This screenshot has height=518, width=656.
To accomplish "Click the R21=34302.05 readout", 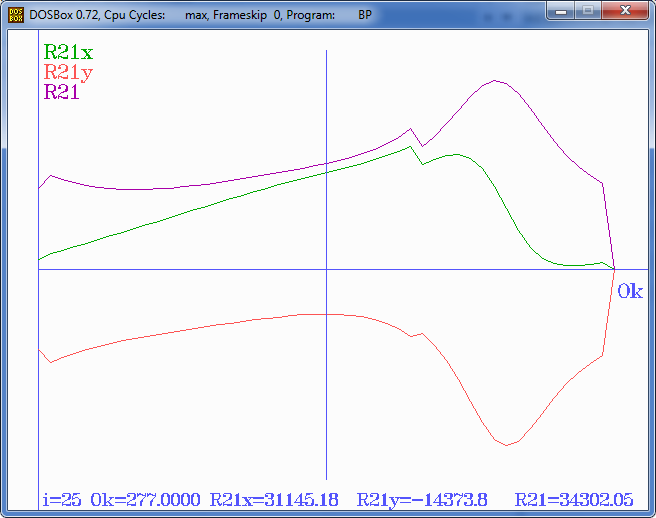I will pos(574,500).
